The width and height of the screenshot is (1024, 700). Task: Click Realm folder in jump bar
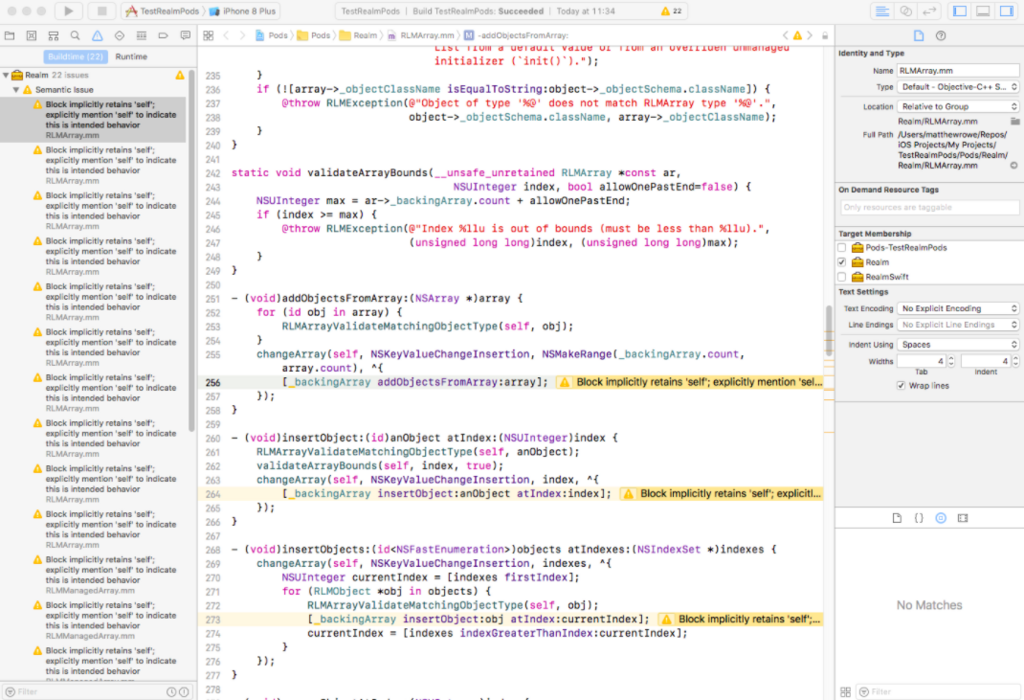point(359,36)
